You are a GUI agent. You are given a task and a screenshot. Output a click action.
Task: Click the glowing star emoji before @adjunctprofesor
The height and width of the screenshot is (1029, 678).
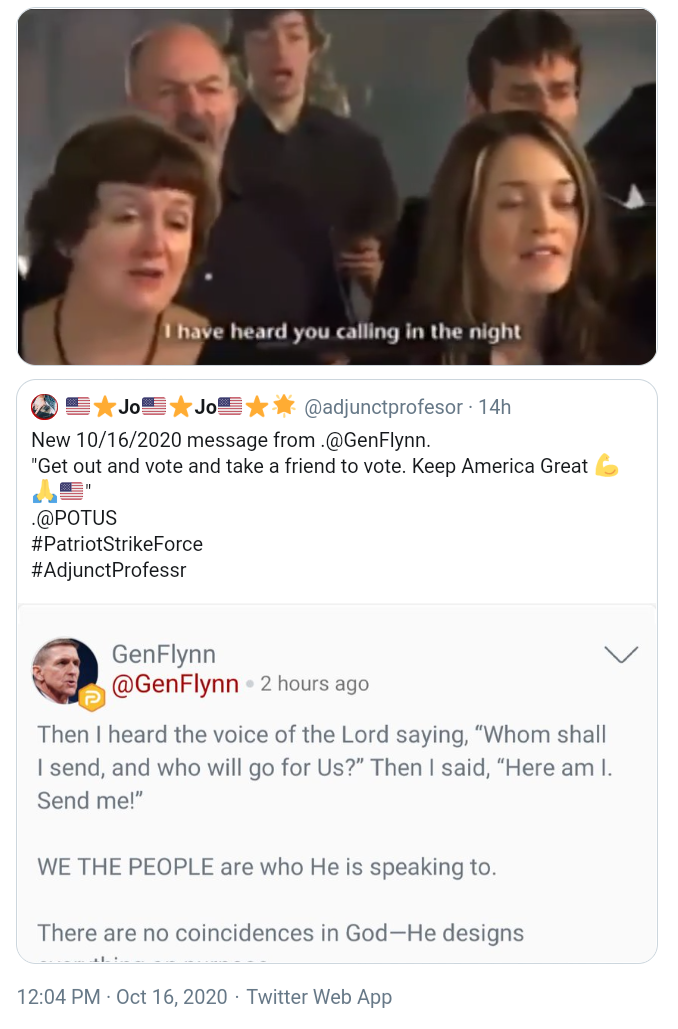[x=284, y=407]
